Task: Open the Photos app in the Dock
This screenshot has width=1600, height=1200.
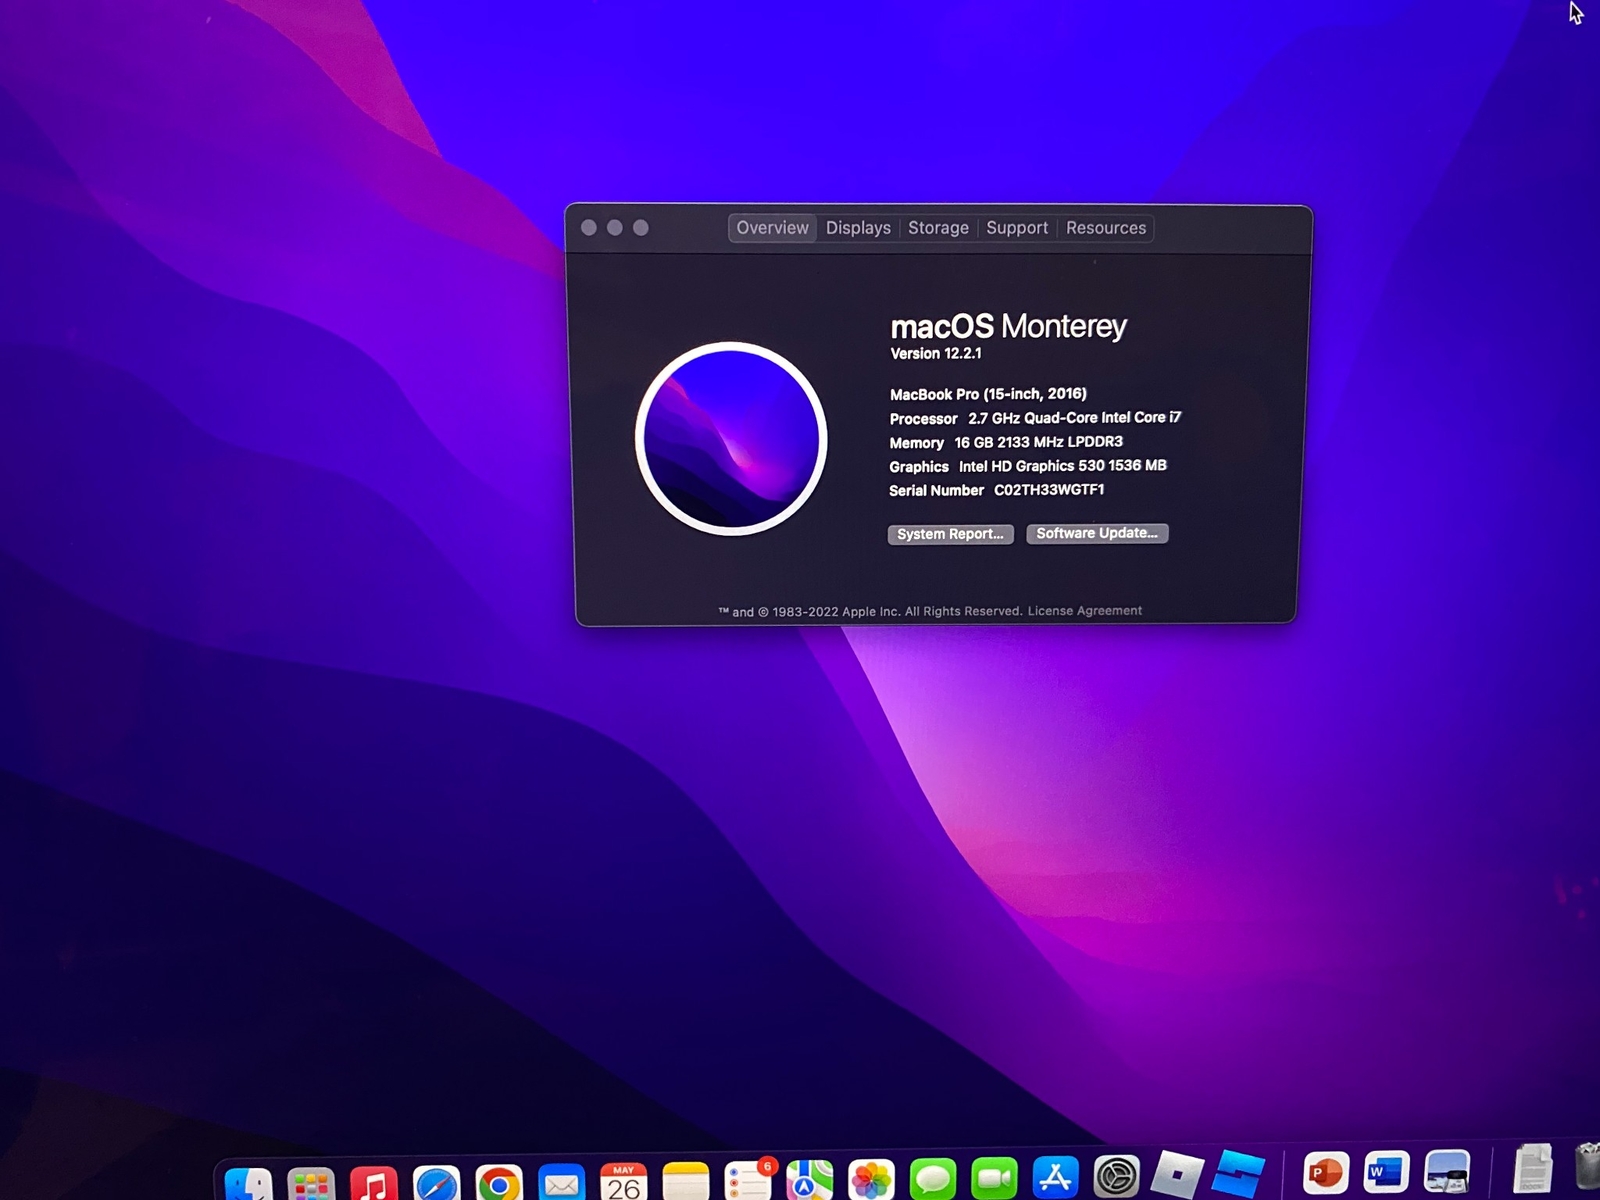Action: click(872, 1181)
